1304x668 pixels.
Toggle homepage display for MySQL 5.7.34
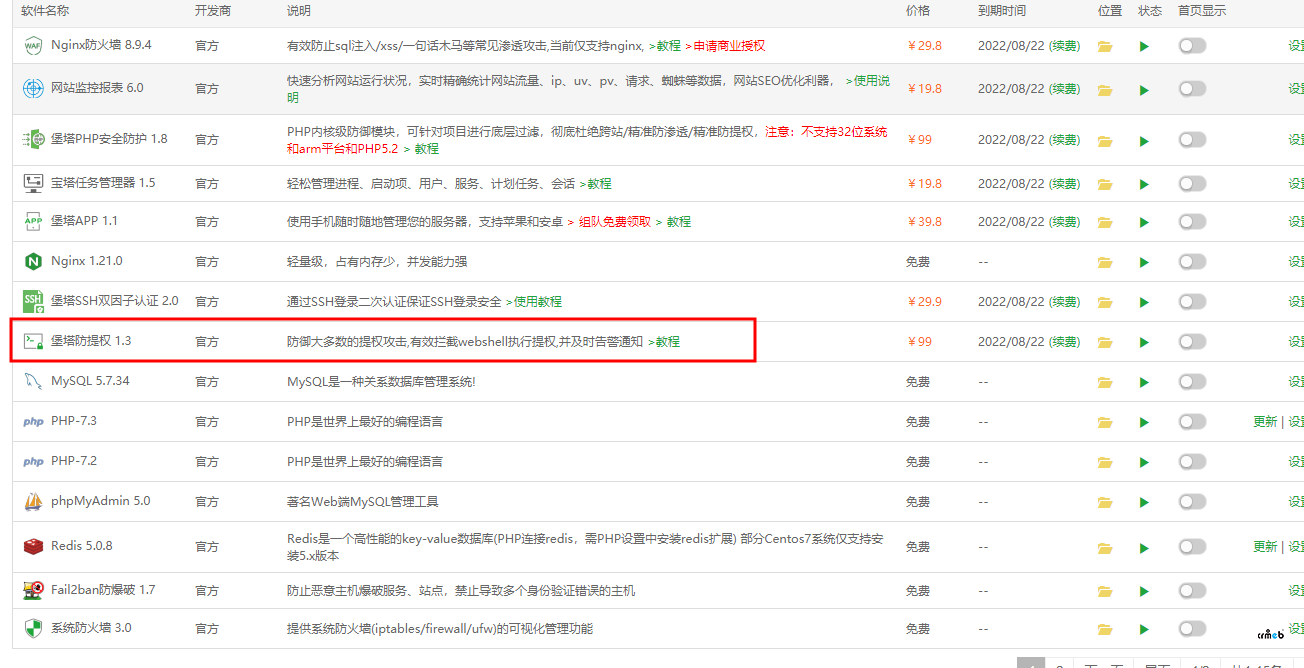[1192, 381]
